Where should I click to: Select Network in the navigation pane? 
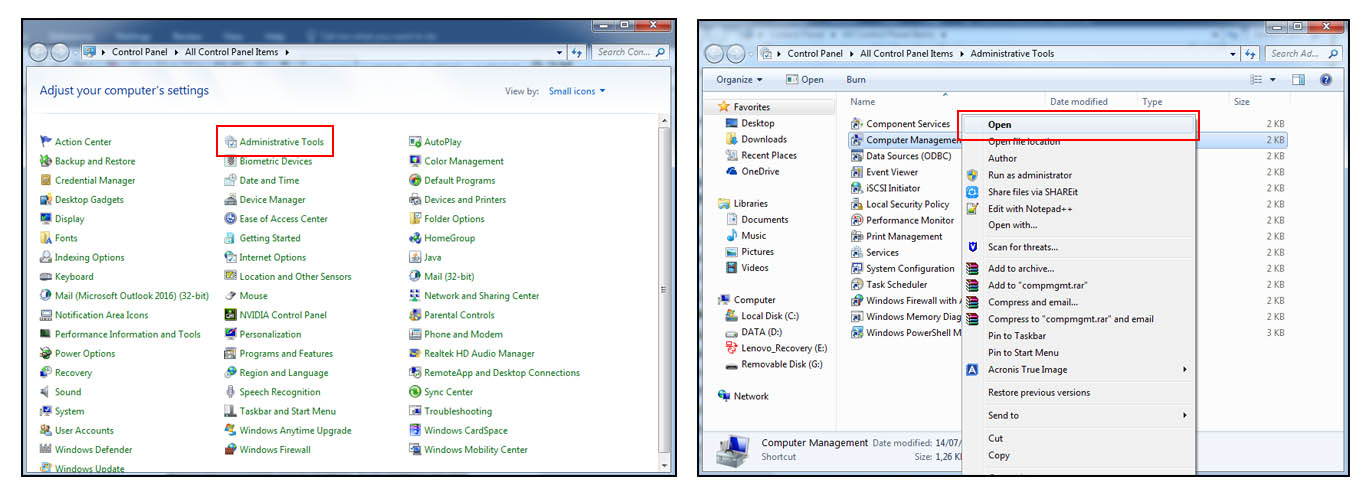pyautogui.click(x=743, y=396)
